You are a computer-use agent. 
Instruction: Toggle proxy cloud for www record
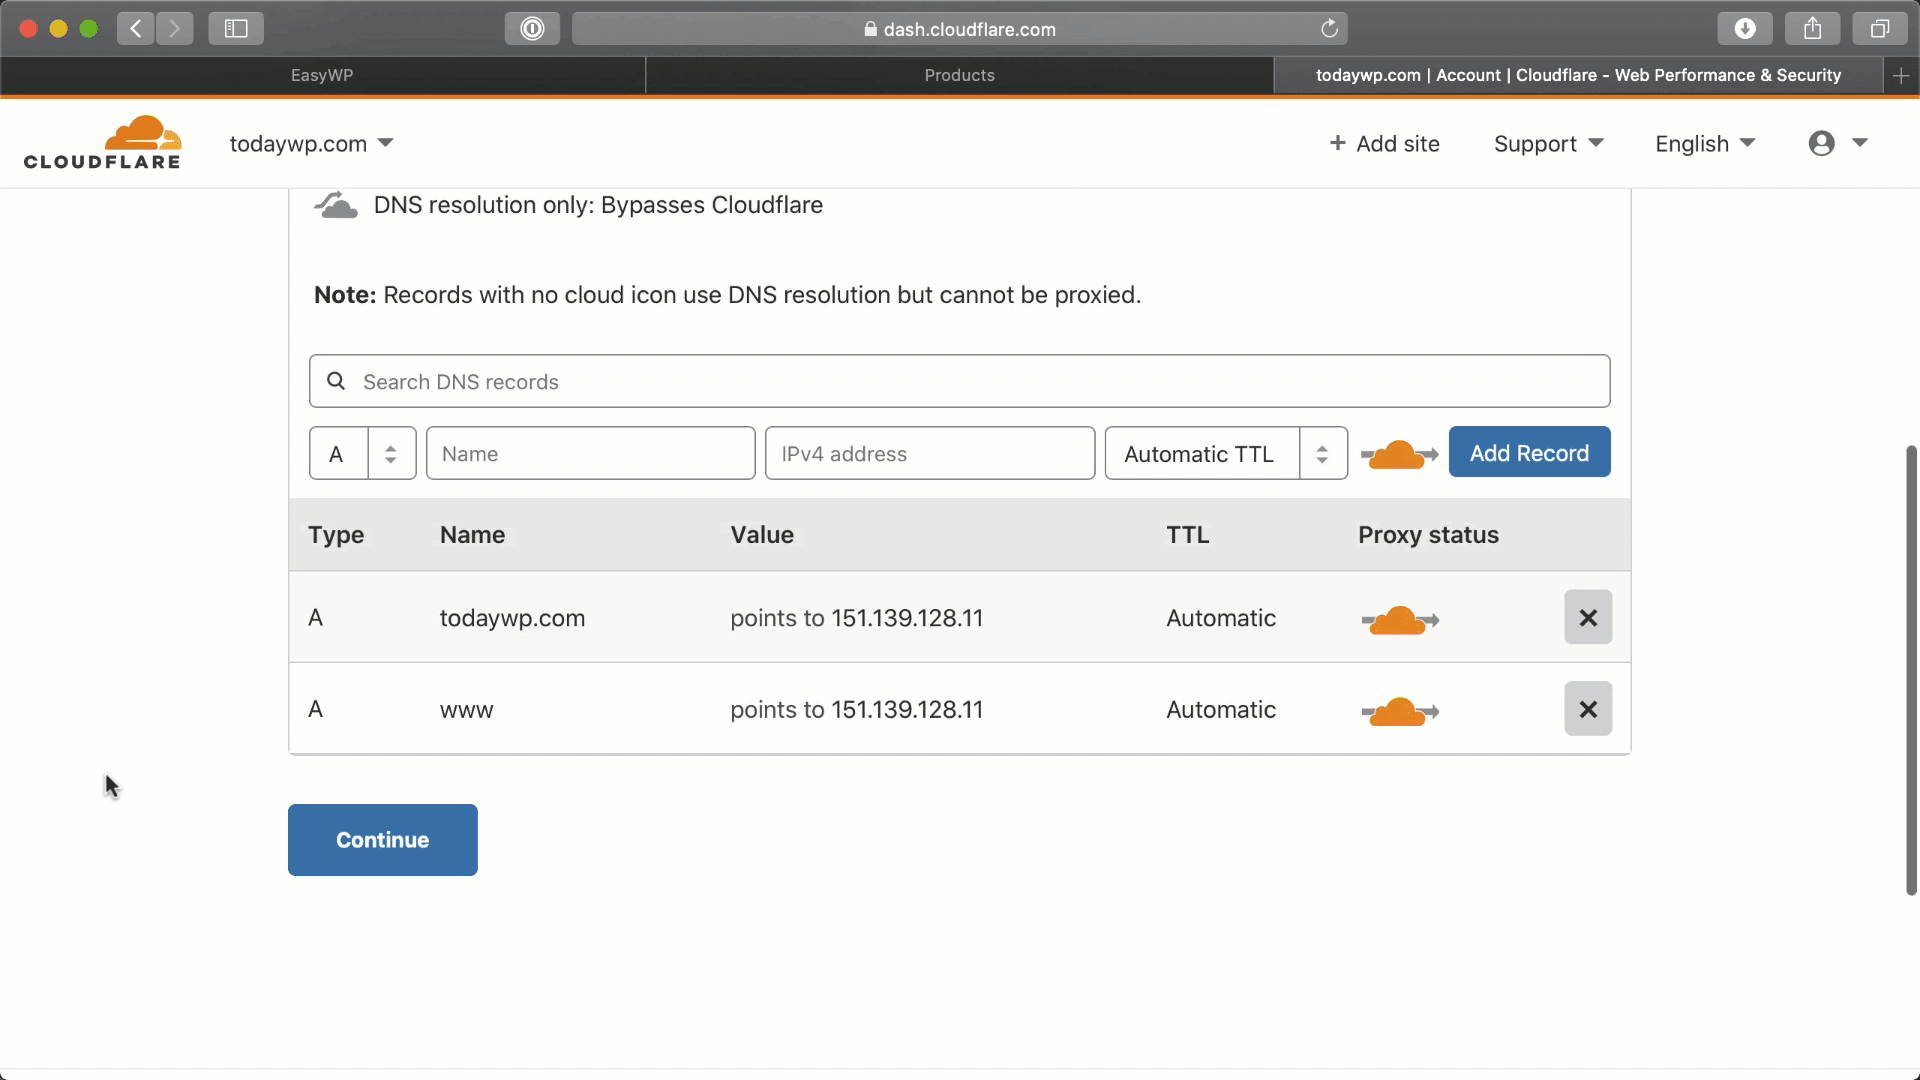coord(1399,712)
